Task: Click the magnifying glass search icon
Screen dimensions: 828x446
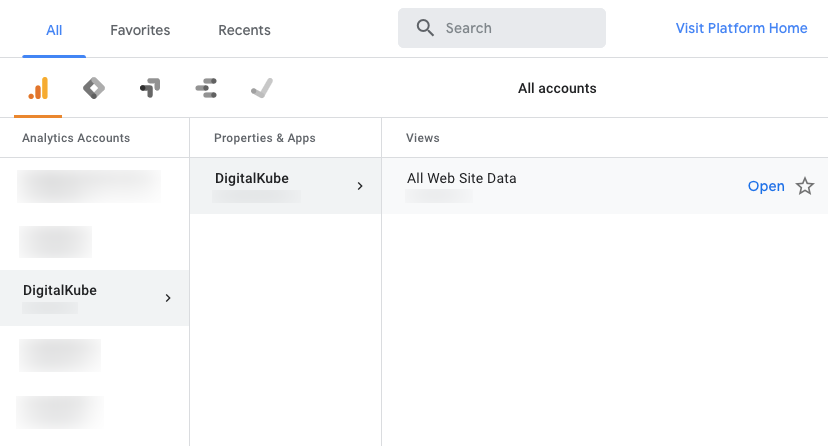Action: (425, 28)
